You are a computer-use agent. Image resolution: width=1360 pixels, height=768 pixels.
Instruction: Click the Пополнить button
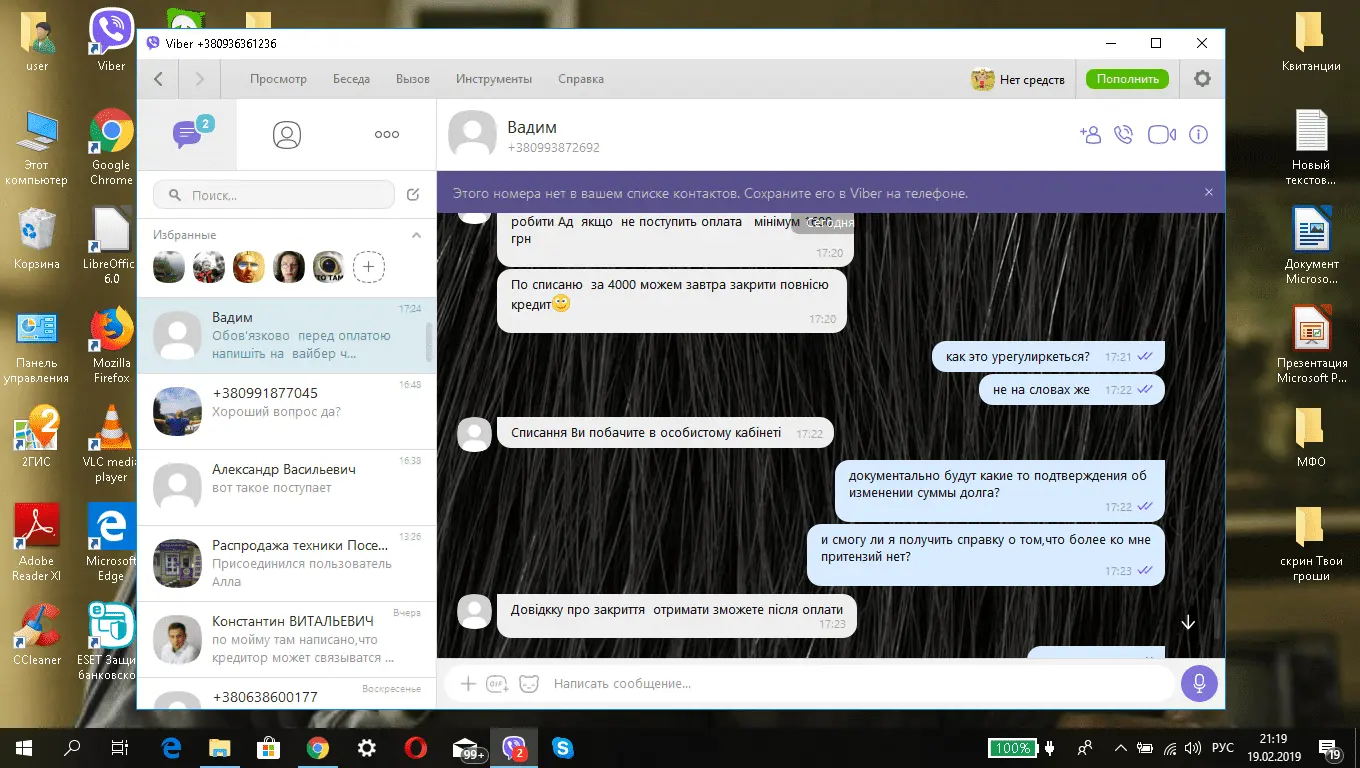tap(1127, 79)
